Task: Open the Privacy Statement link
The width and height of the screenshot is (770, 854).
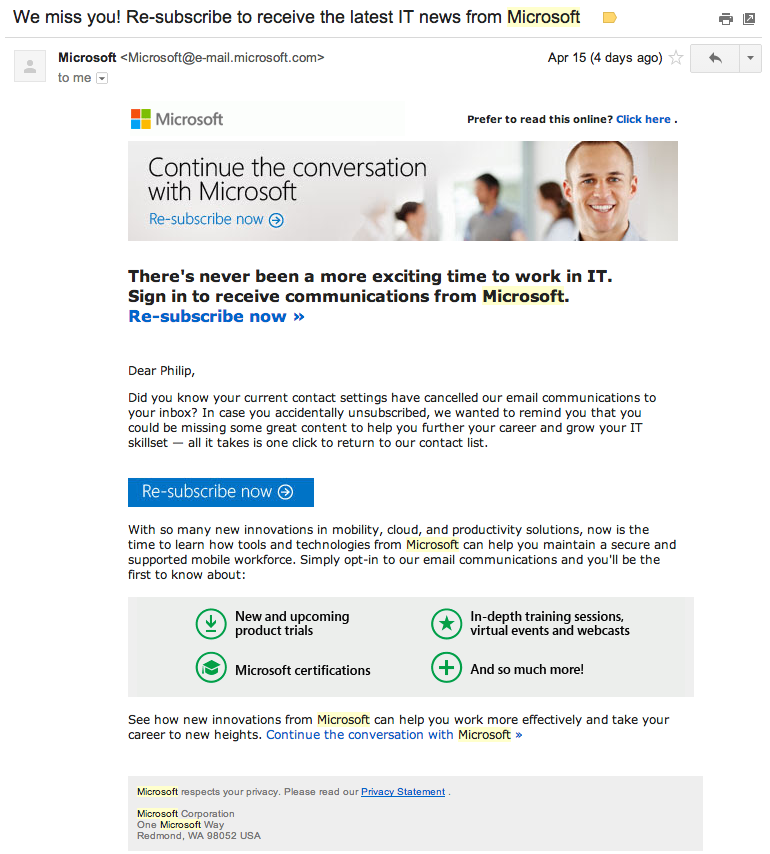Action: click(403, 792)
